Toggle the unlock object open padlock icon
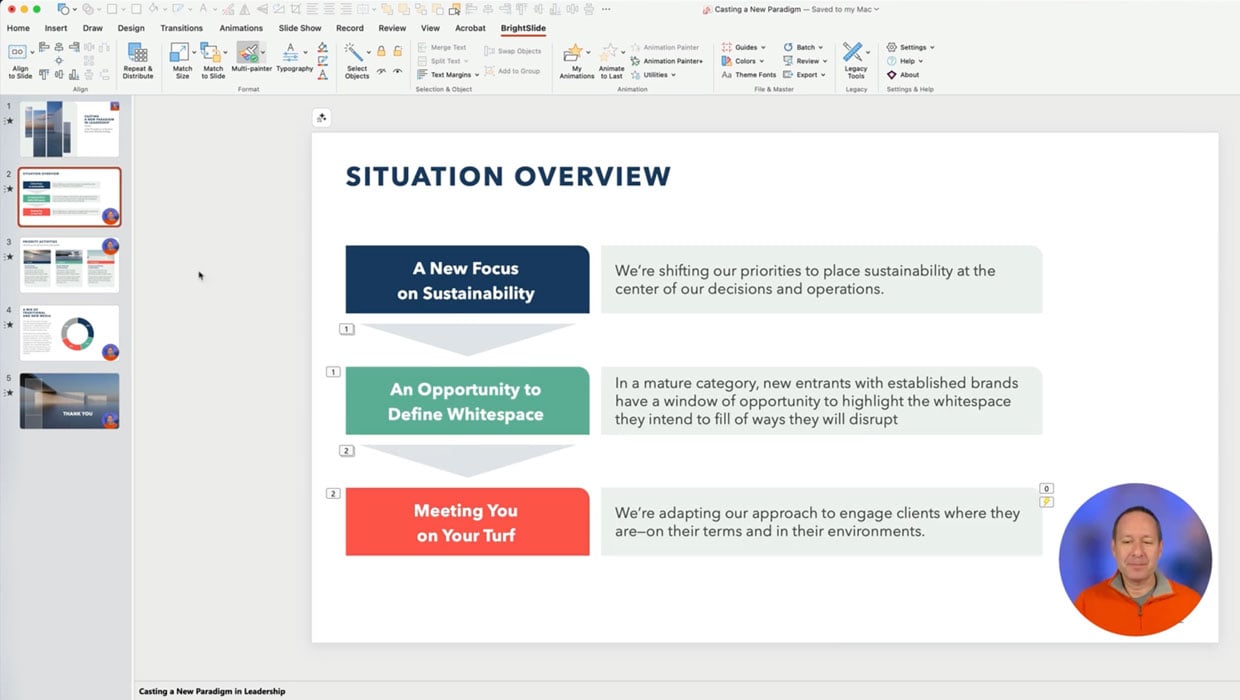 pos(398,51)
